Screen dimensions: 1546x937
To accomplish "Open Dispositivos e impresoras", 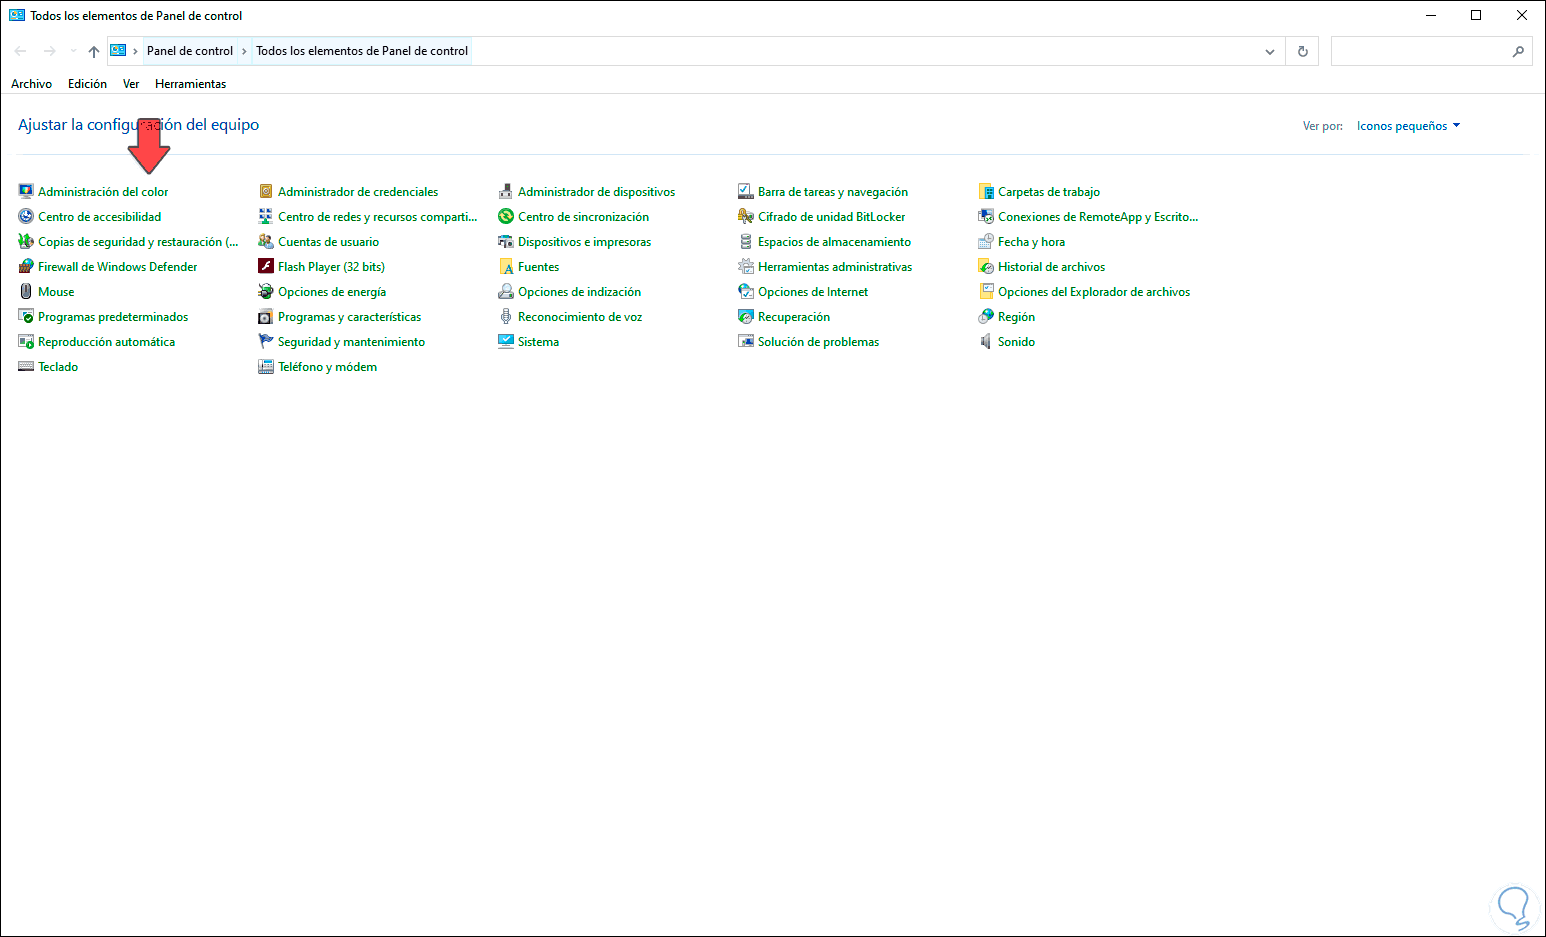I will click(584, 241).
